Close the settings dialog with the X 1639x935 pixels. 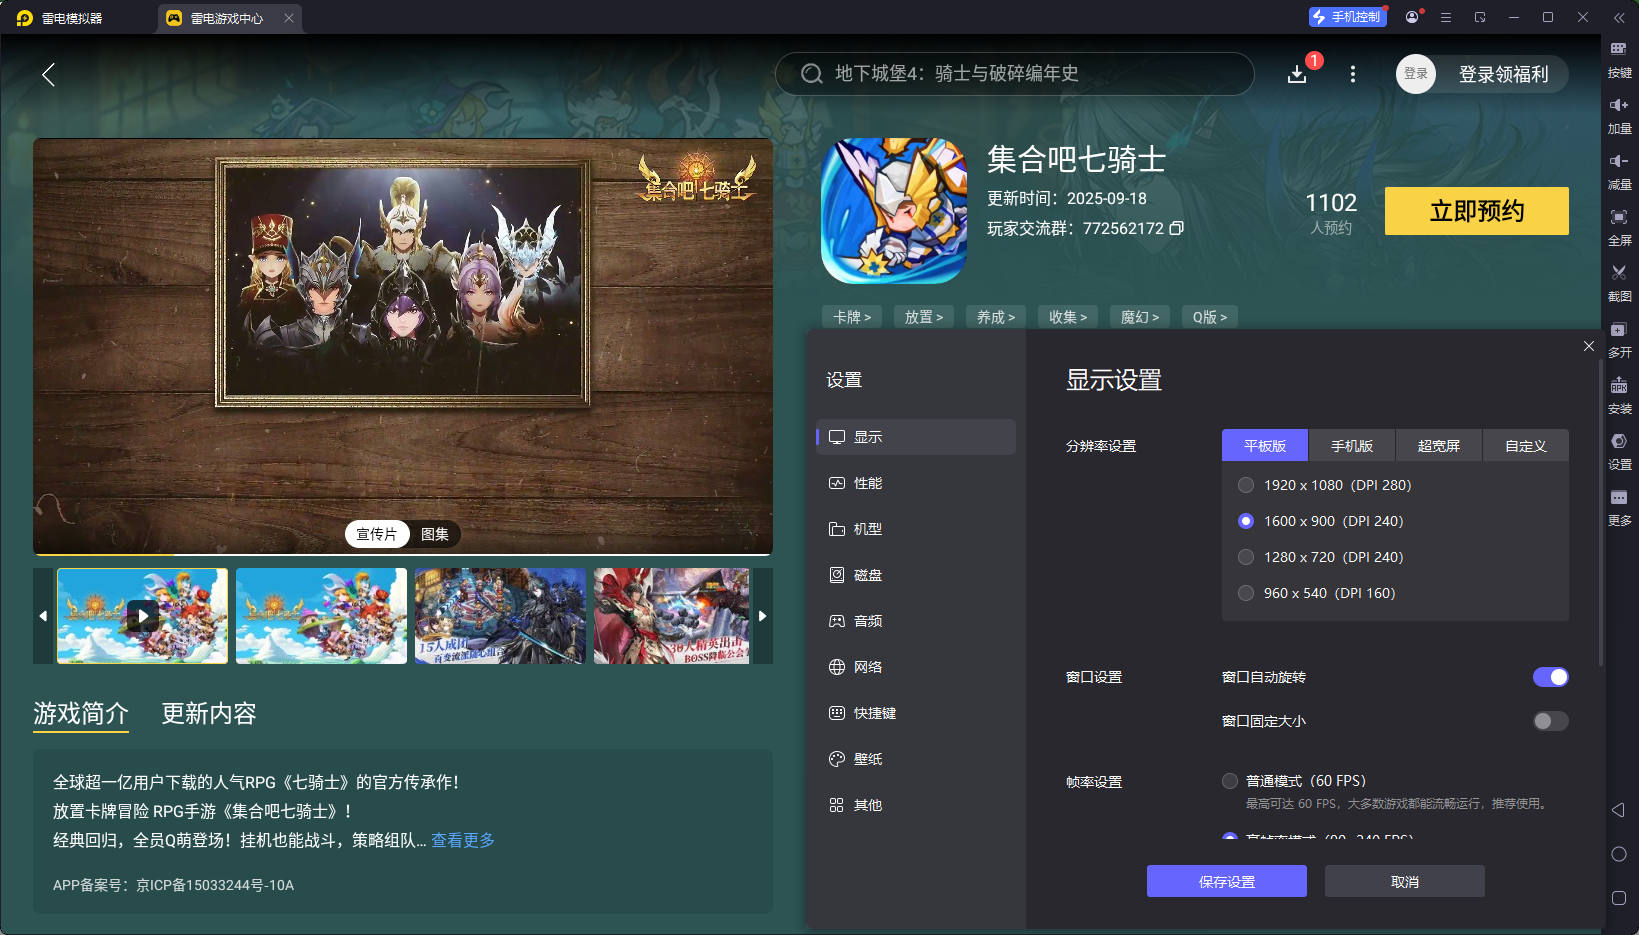click(1589, 346)
